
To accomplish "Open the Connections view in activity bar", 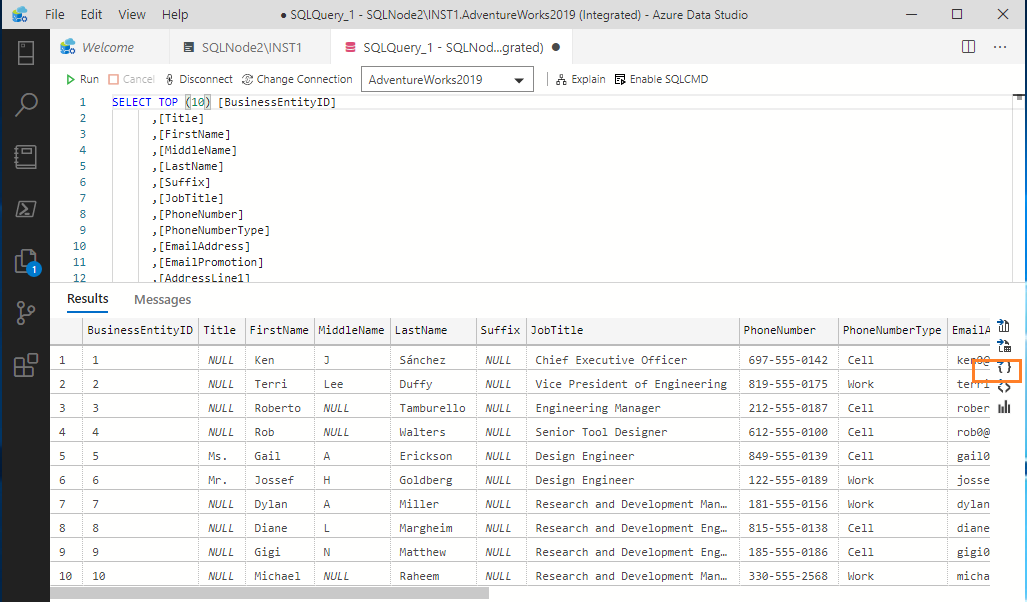I will 26,53.
